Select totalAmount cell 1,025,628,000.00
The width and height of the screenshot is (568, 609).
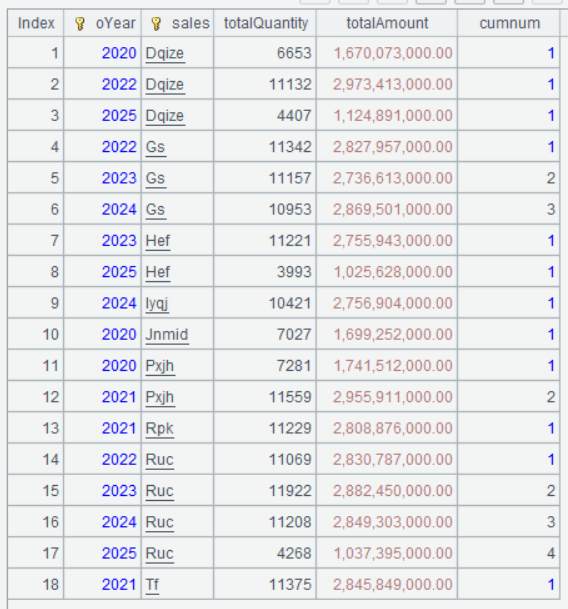[387, 272]
